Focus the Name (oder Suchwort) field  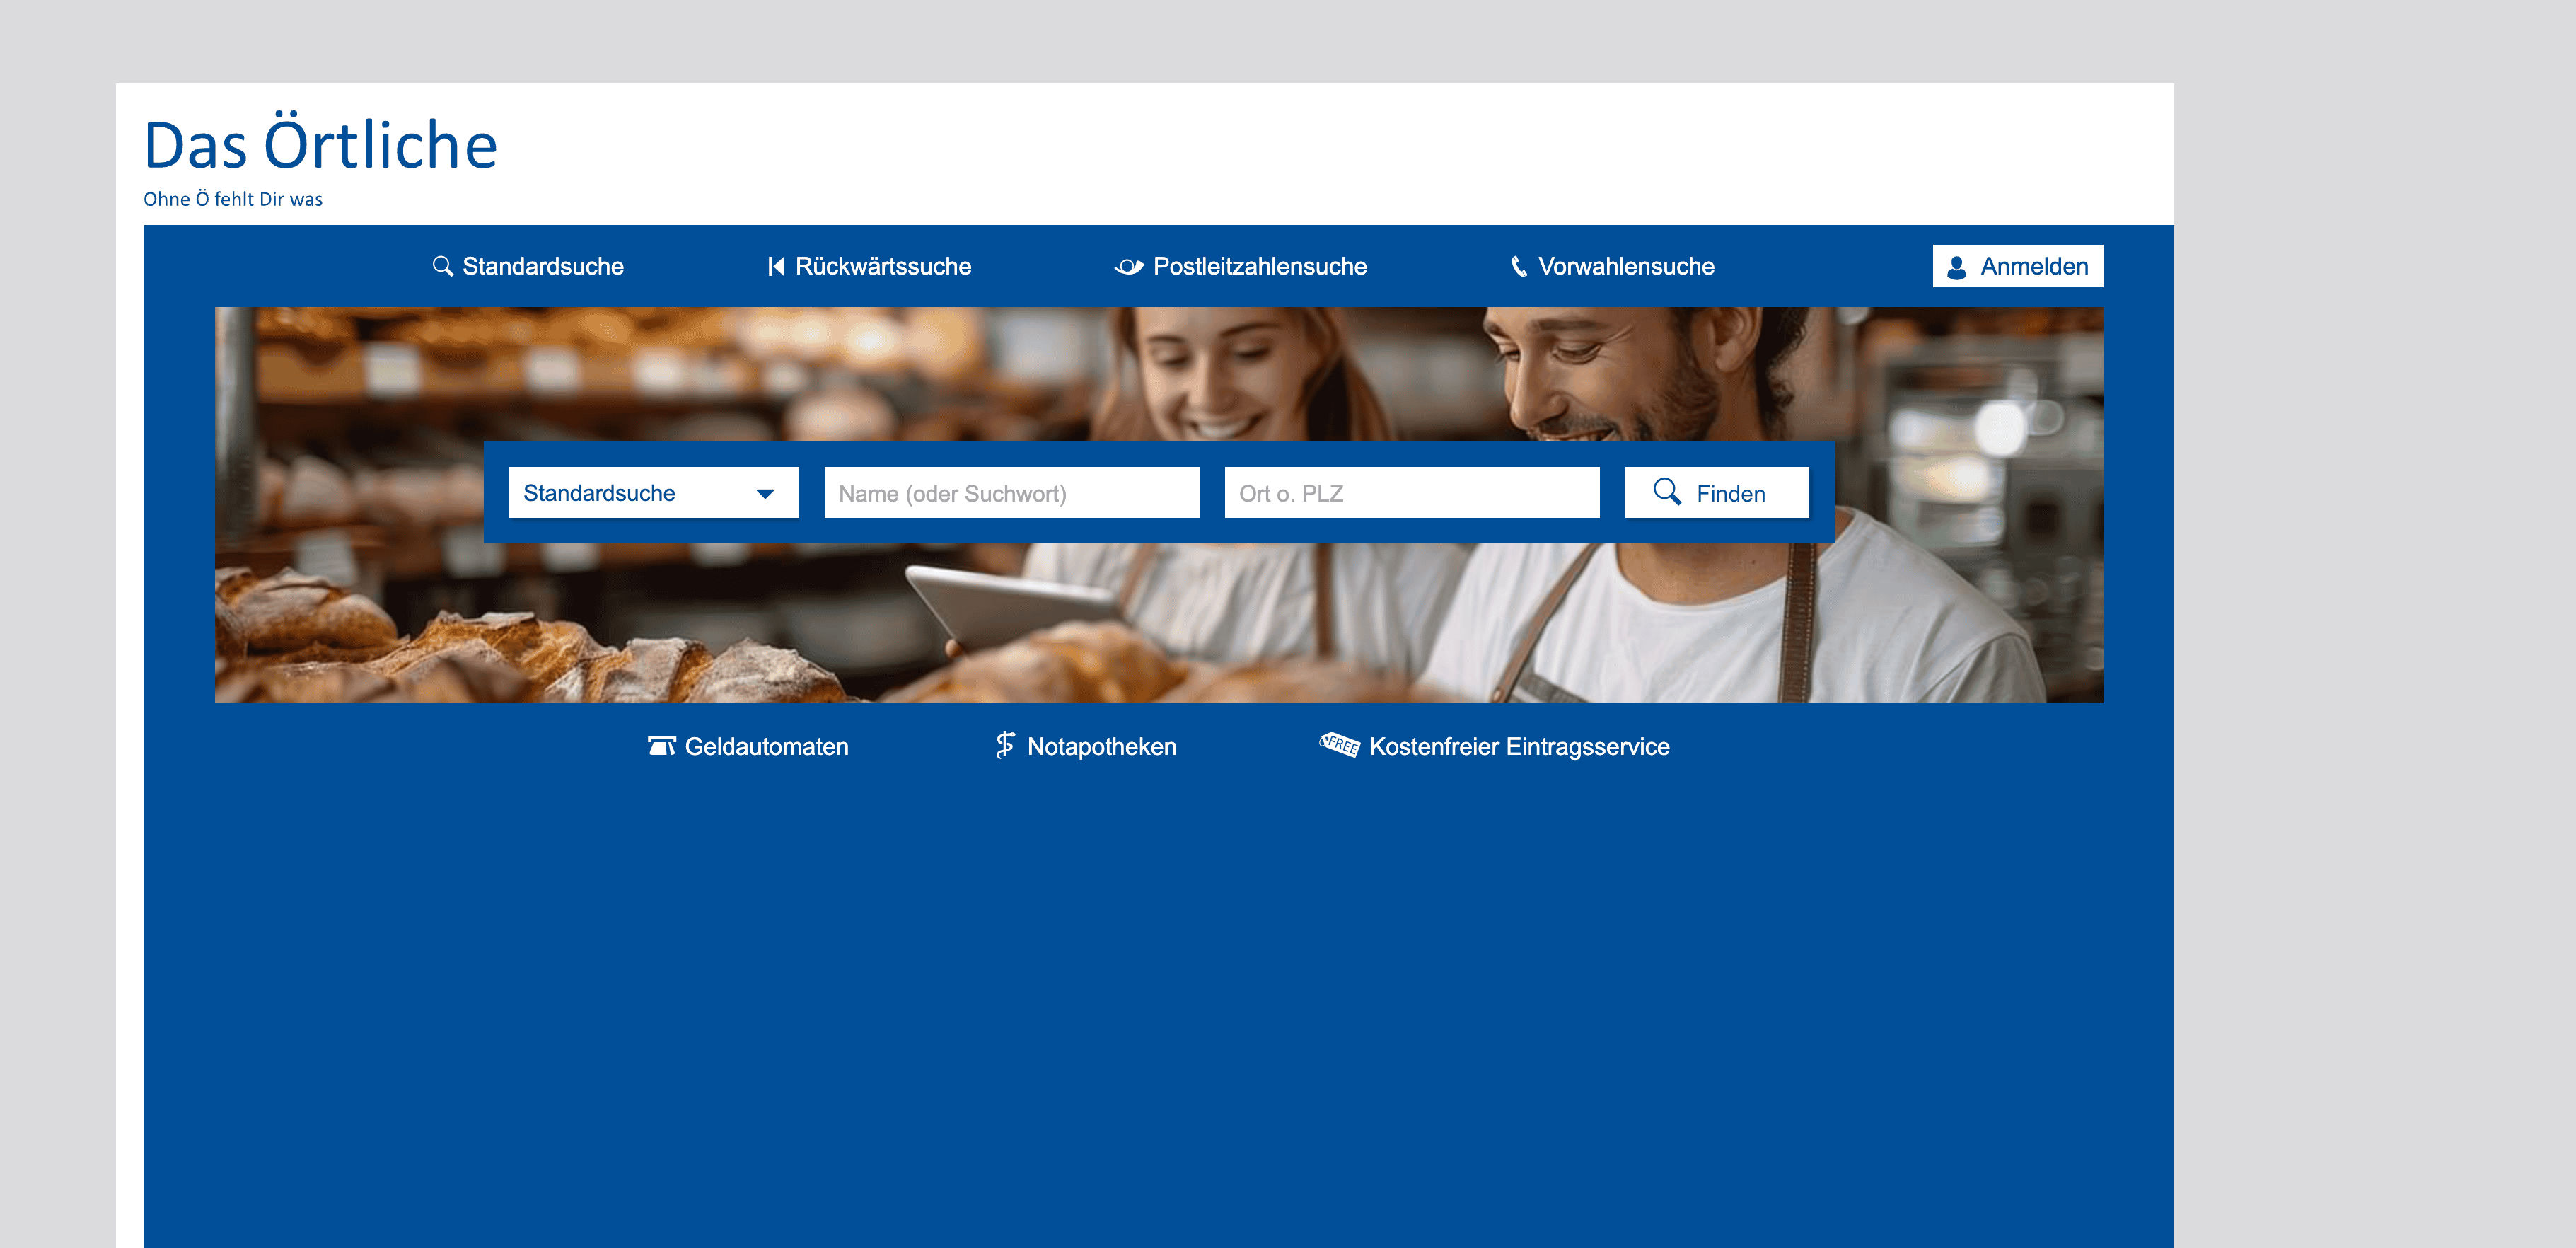pos(1011,493)
